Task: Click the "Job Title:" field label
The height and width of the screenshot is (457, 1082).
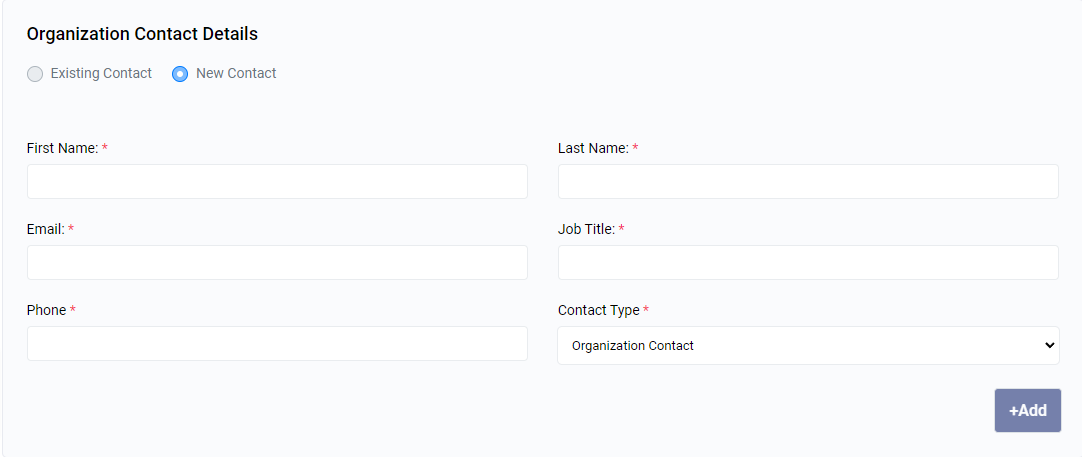Action: (x=586, y=229)
